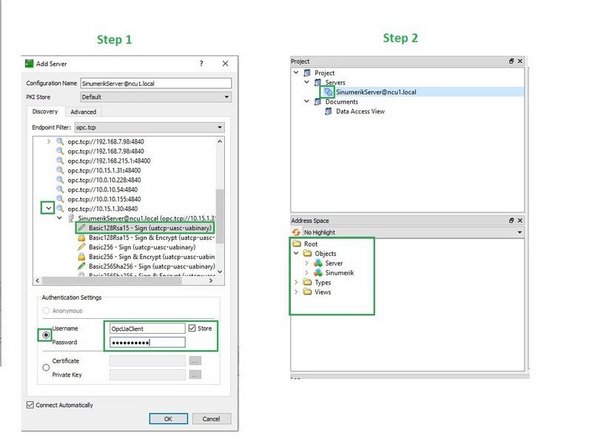Click the Objects folder icon

pos(308,253)
